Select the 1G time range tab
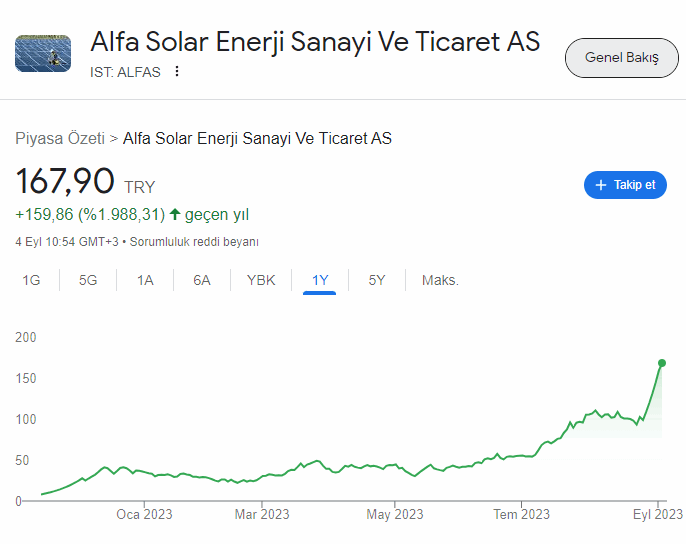This screenshot has height=544, width=686. click(31, 280)
